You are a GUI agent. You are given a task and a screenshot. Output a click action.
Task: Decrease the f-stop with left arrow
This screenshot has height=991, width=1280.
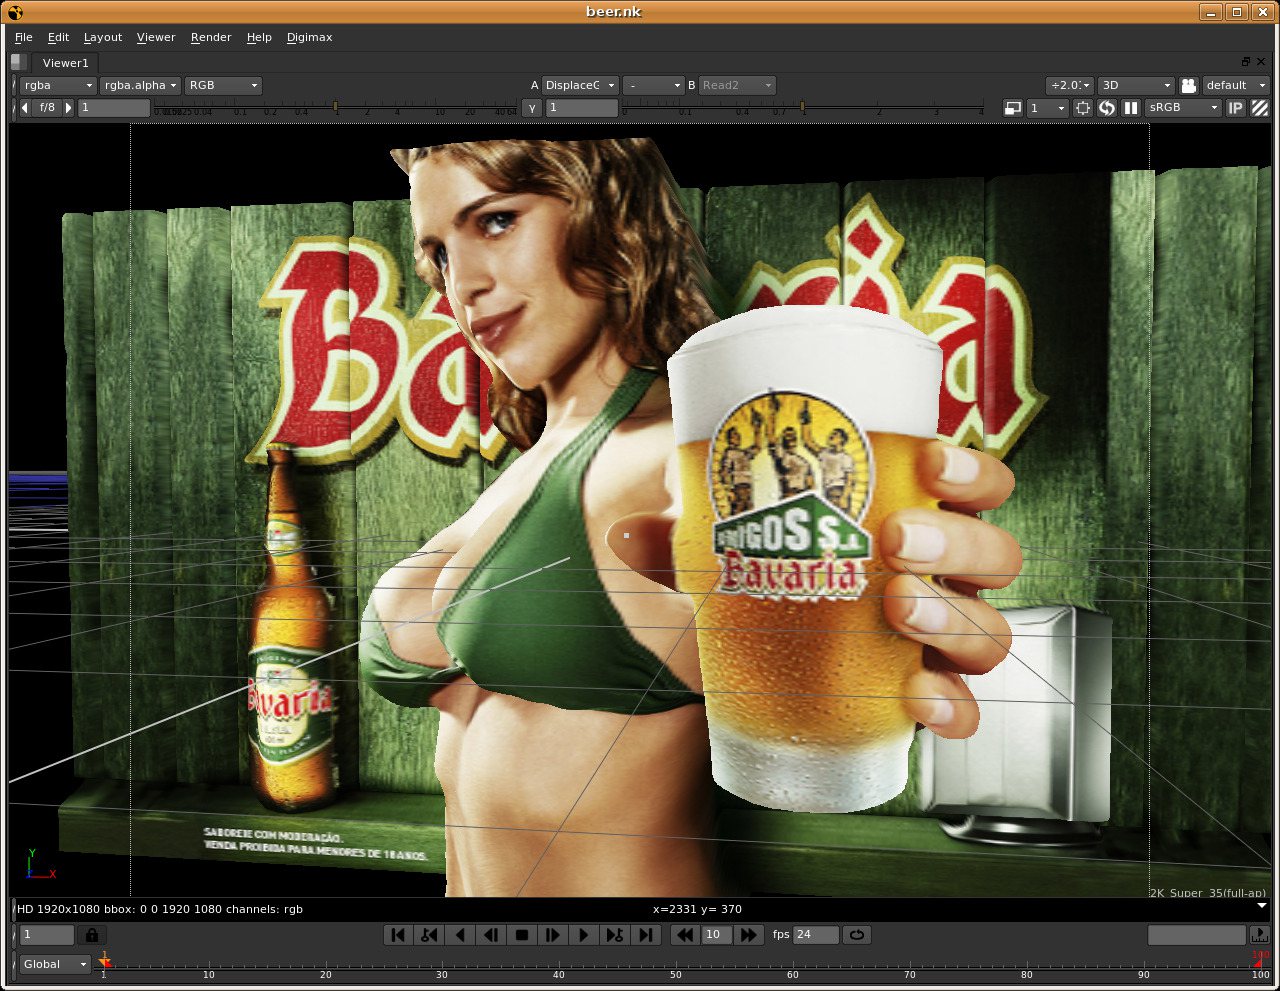25,108
